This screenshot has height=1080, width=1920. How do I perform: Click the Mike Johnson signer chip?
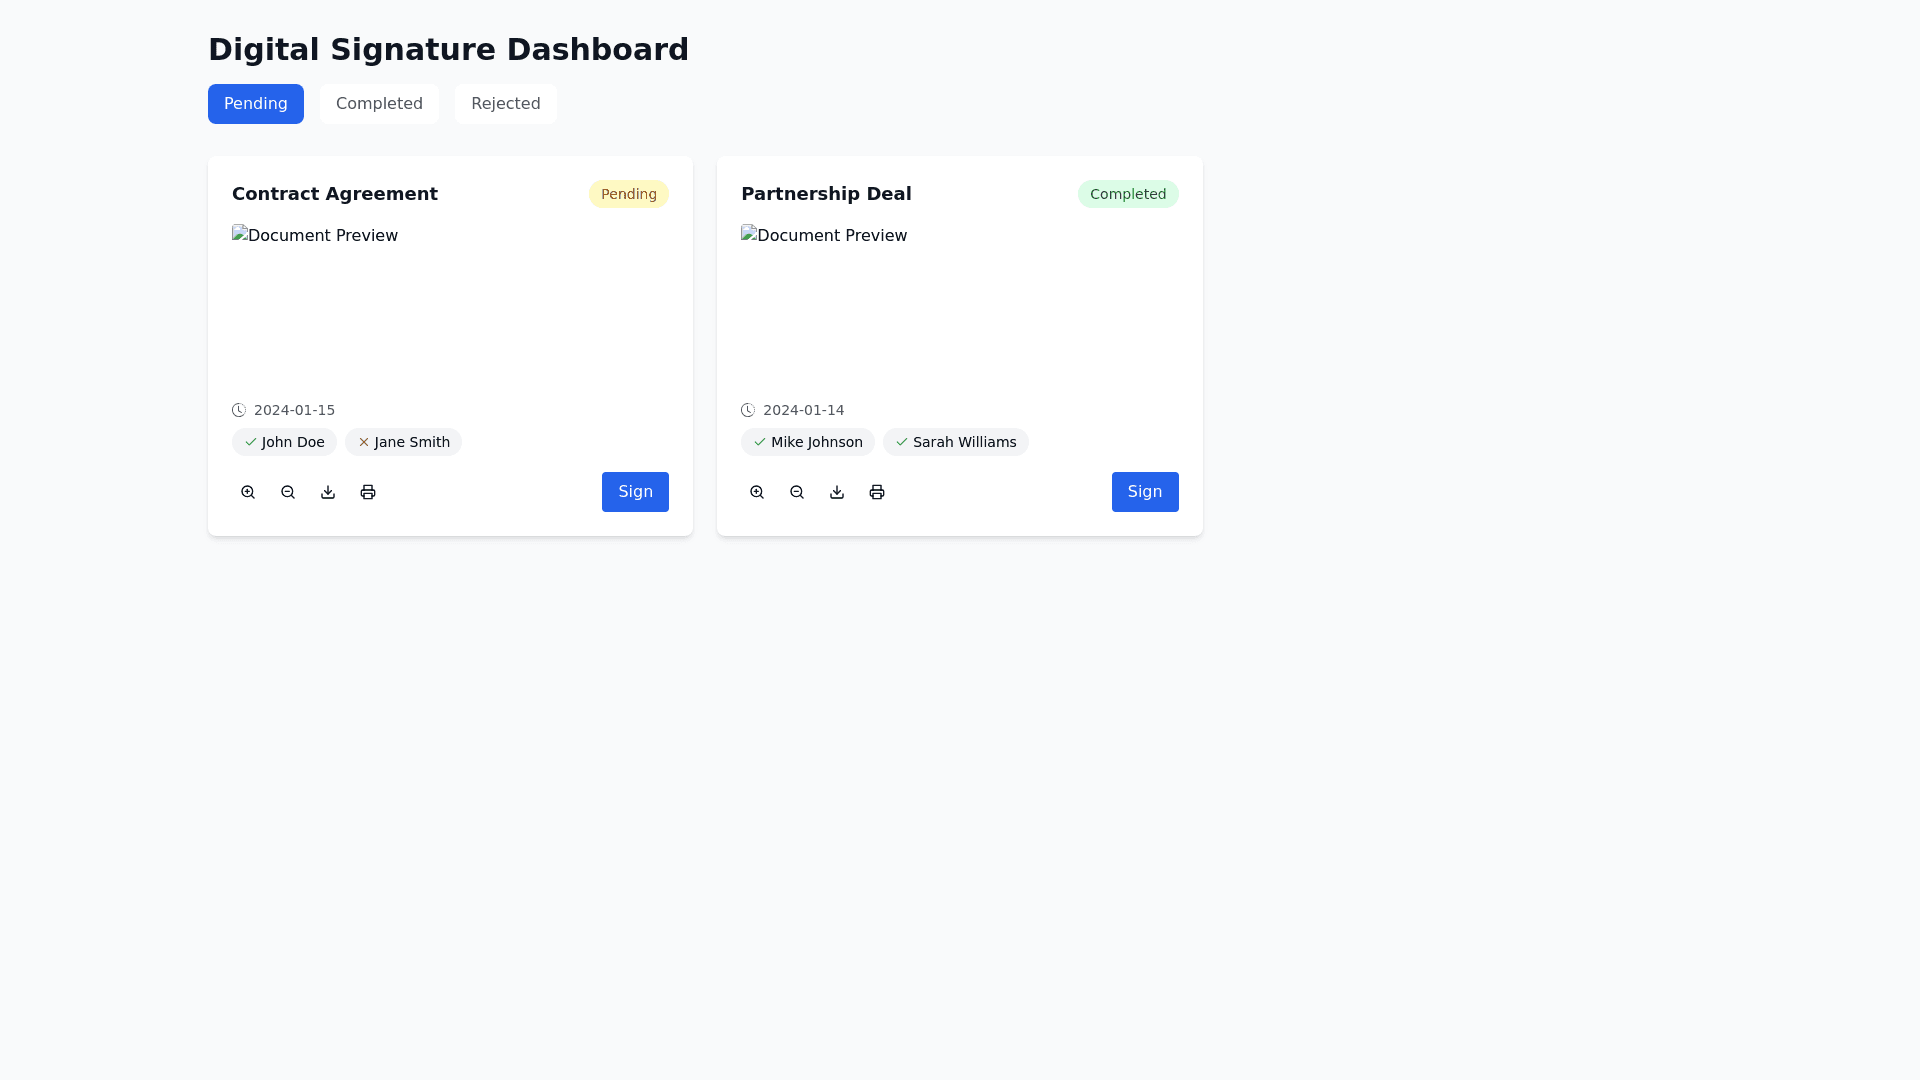tap(807, 442)
